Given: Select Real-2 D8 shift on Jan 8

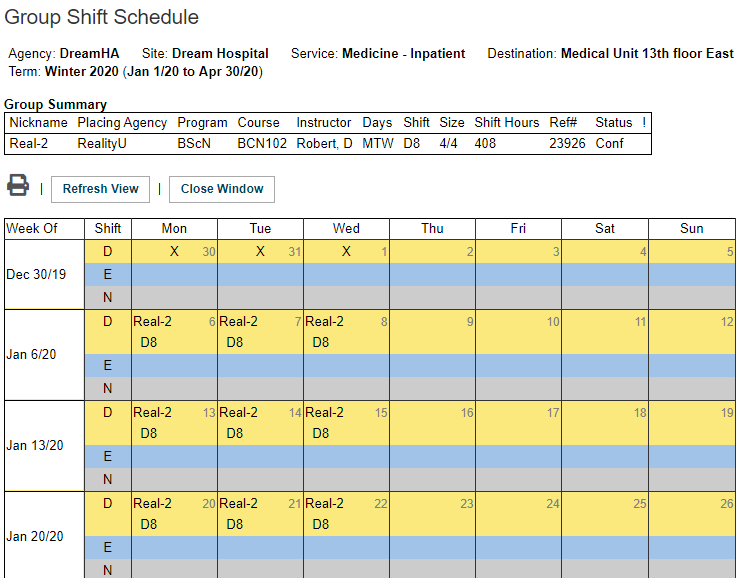Looking at the screenshot, I should tap(325, 331).
